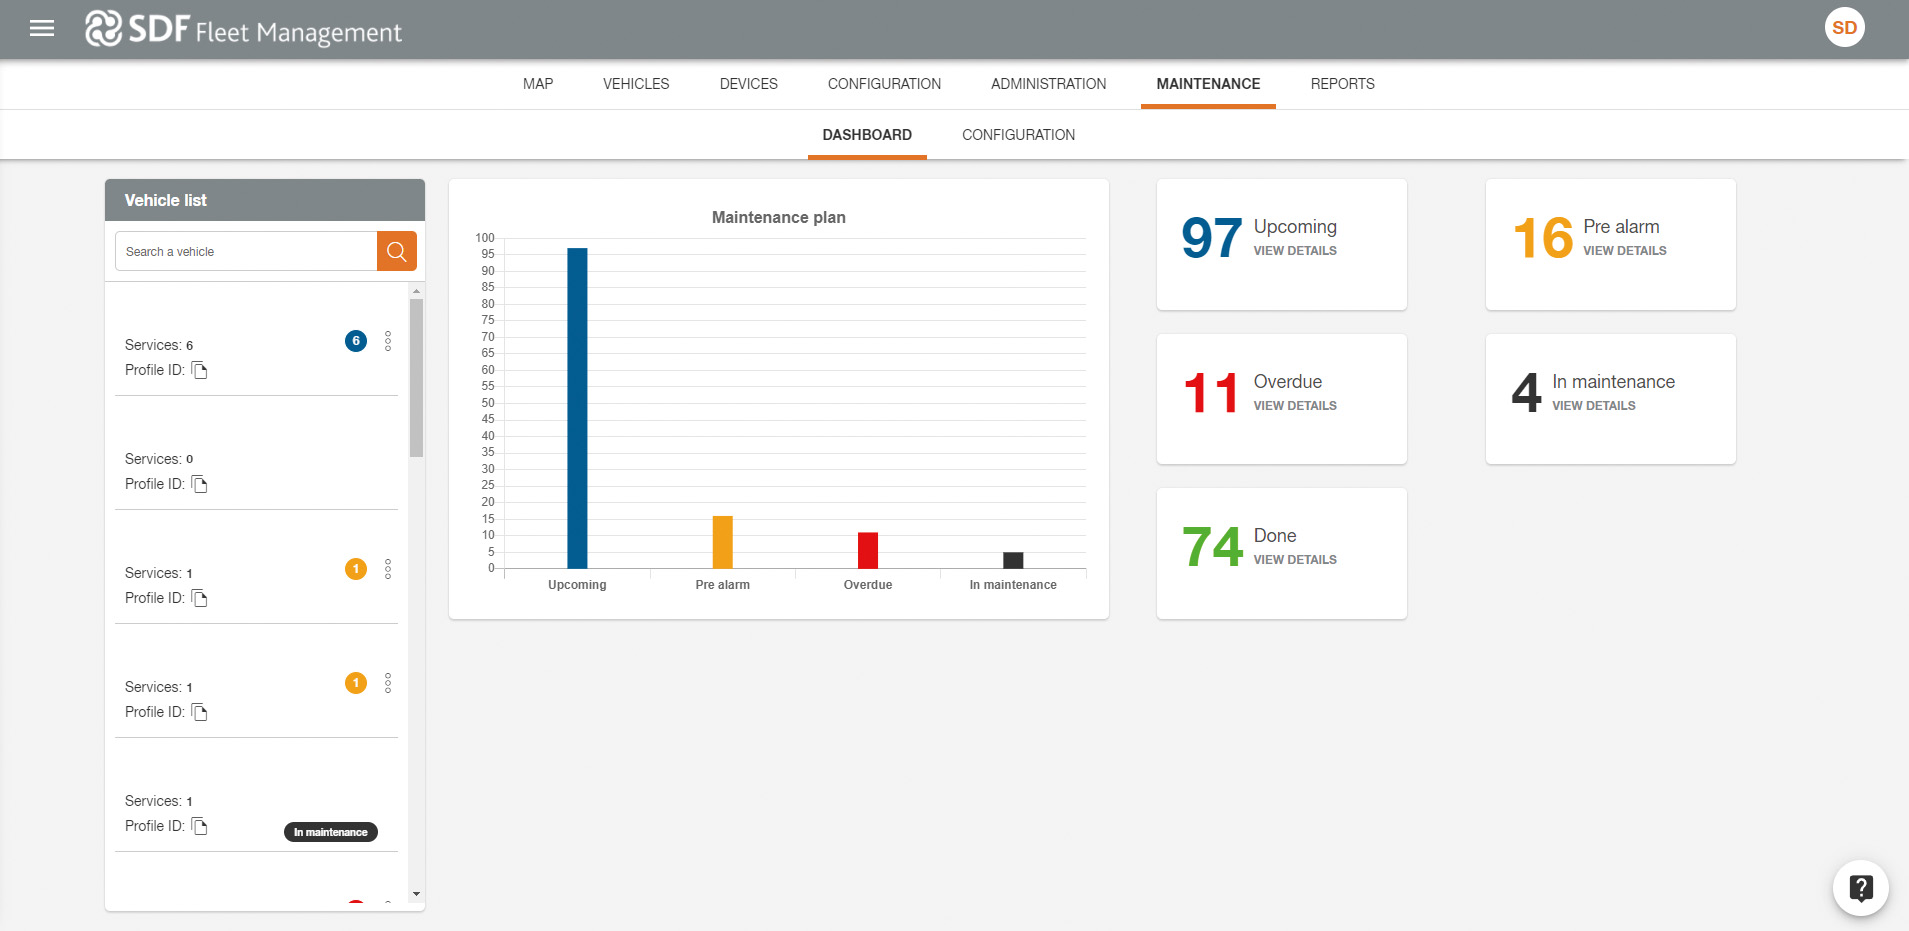Click the blue 6 services badge
The image size is (1909, 931).
[356, 341]
